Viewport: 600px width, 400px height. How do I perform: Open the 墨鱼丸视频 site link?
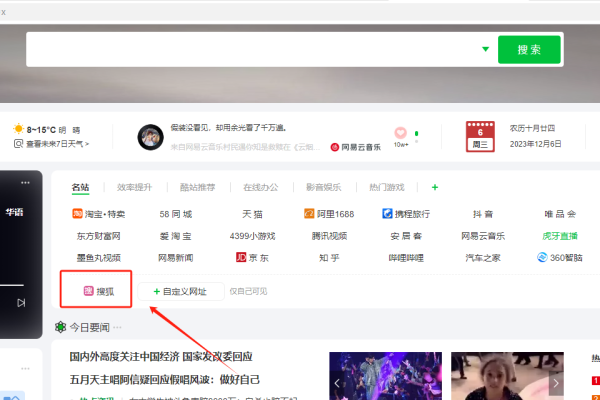(x=99, y=258)
